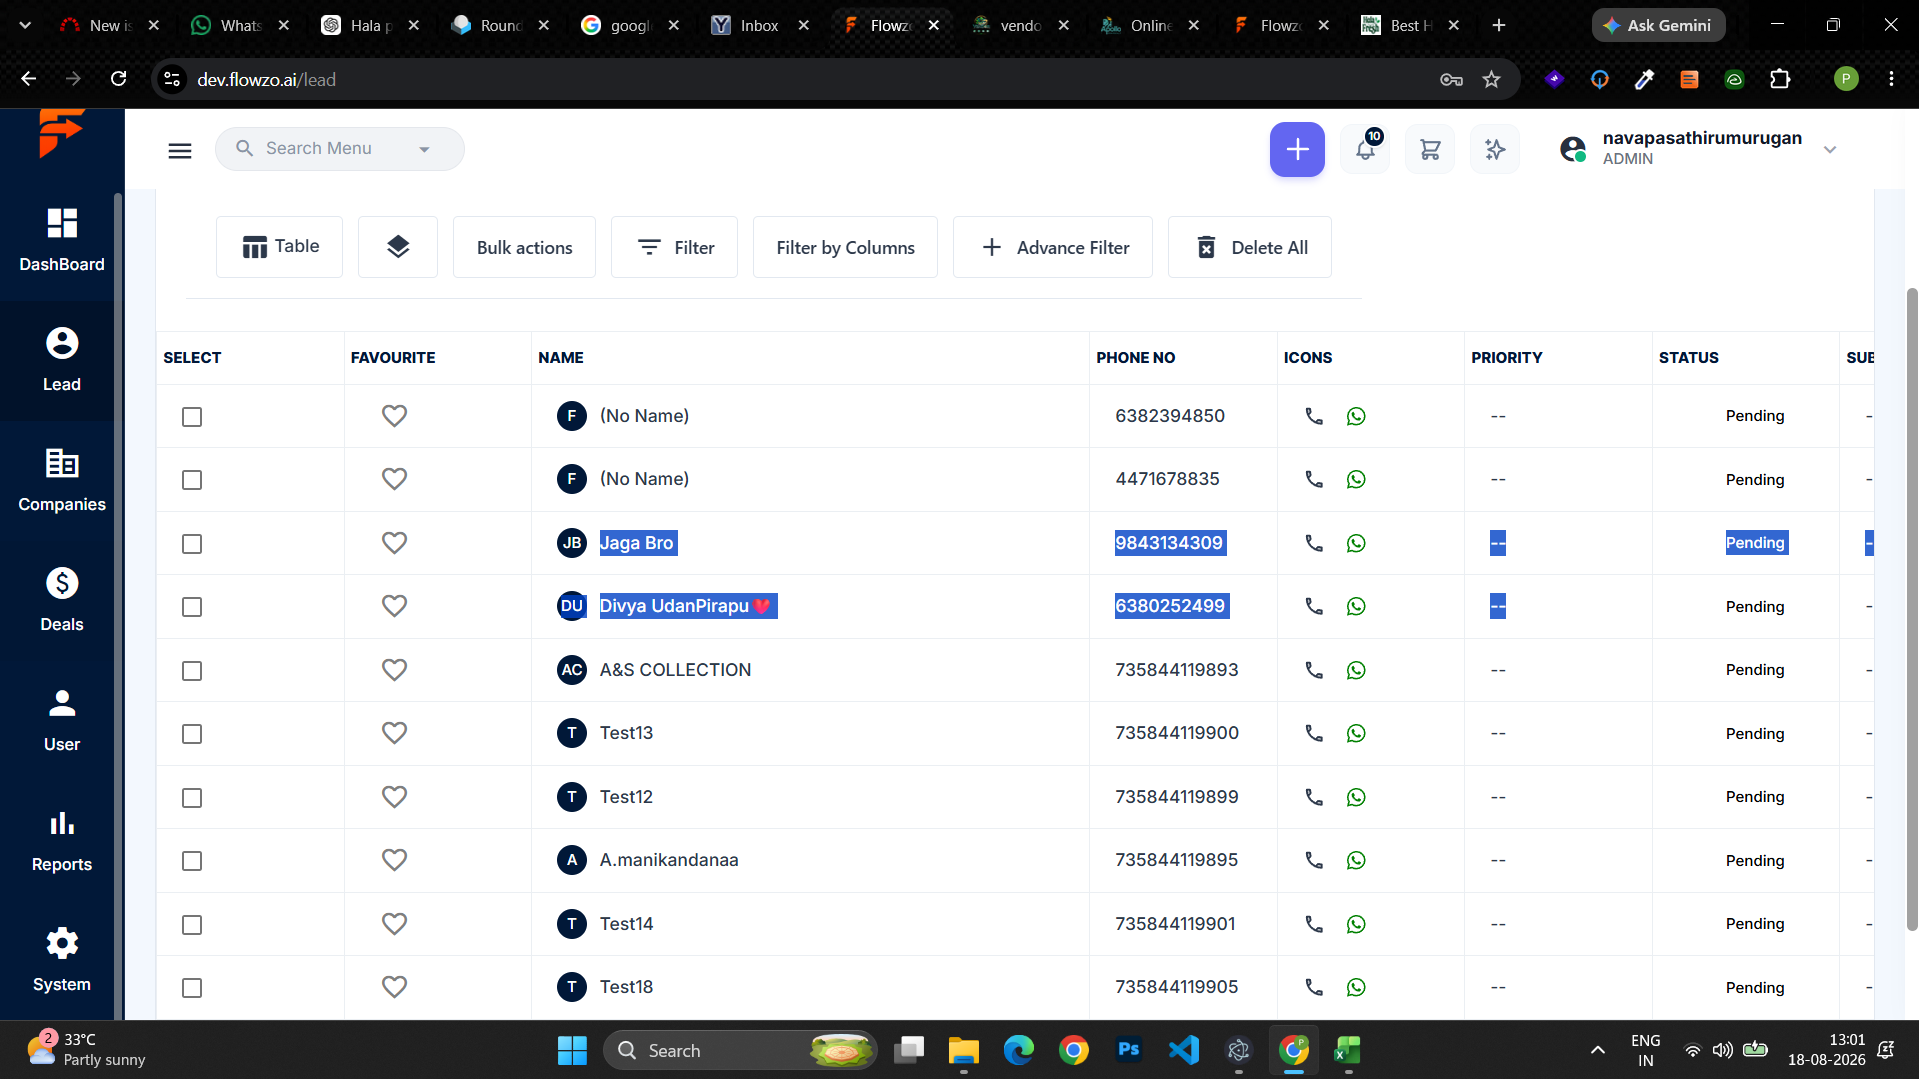This screenshot has width=1919, height=1079.
Task: Click the Flowzo logo in sidebar
Action: point(61,133)
